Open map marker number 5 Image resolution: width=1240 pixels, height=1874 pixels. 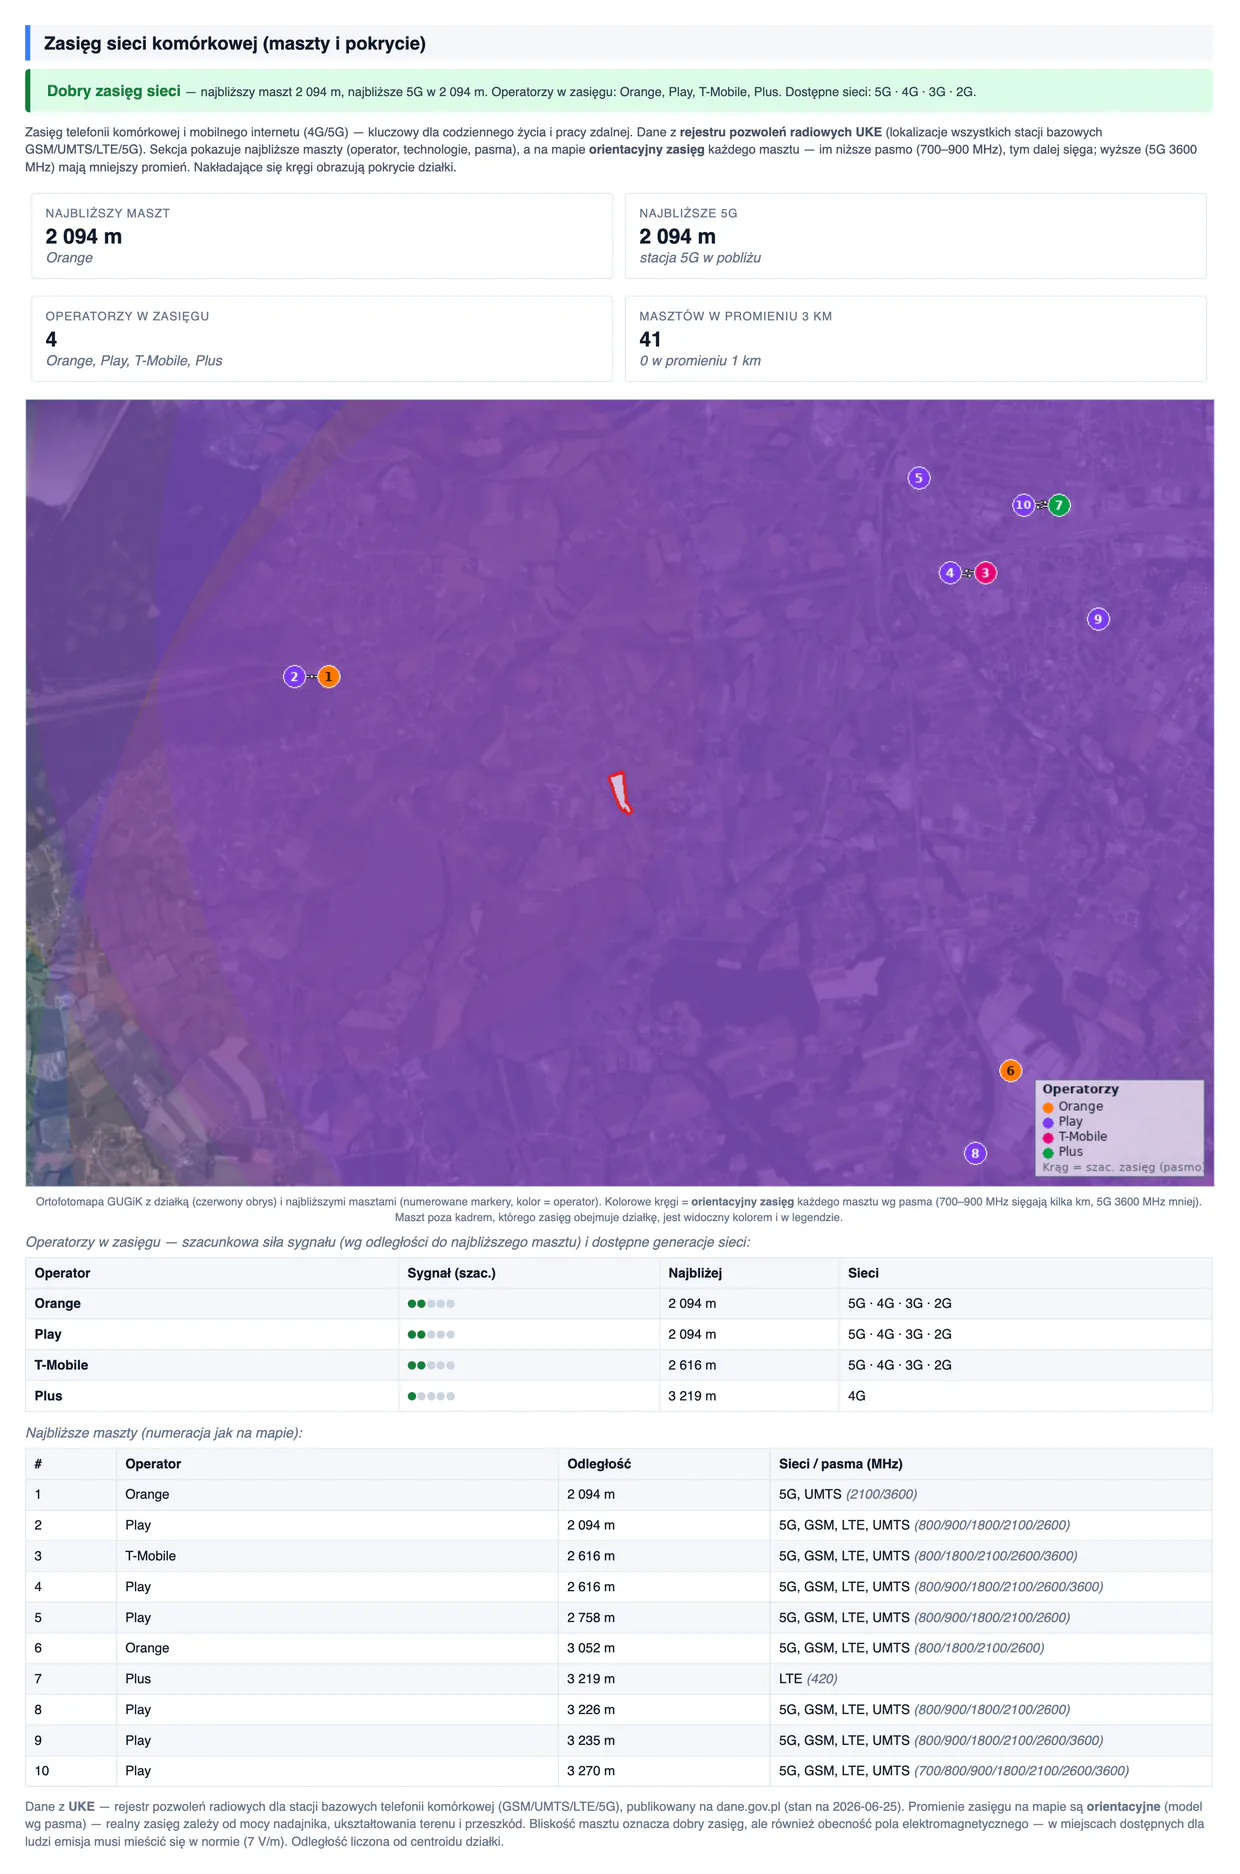click(919, 478)
